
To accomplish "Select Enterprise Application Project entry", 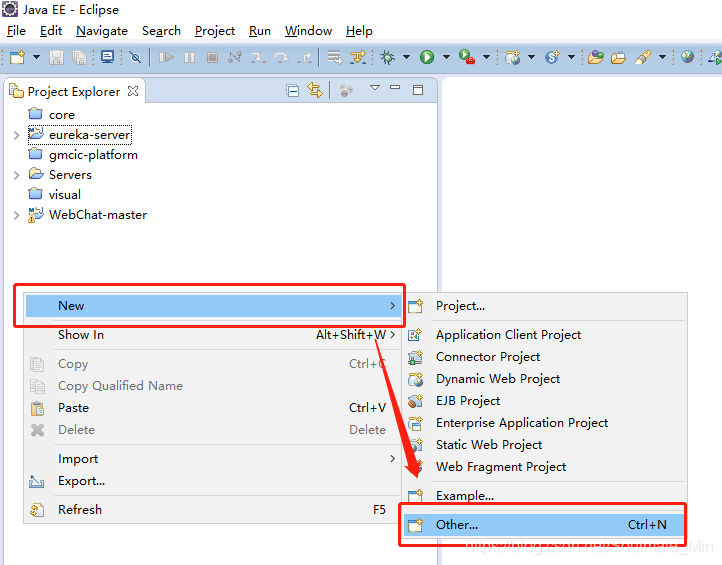I will click(x=545, y=423).
